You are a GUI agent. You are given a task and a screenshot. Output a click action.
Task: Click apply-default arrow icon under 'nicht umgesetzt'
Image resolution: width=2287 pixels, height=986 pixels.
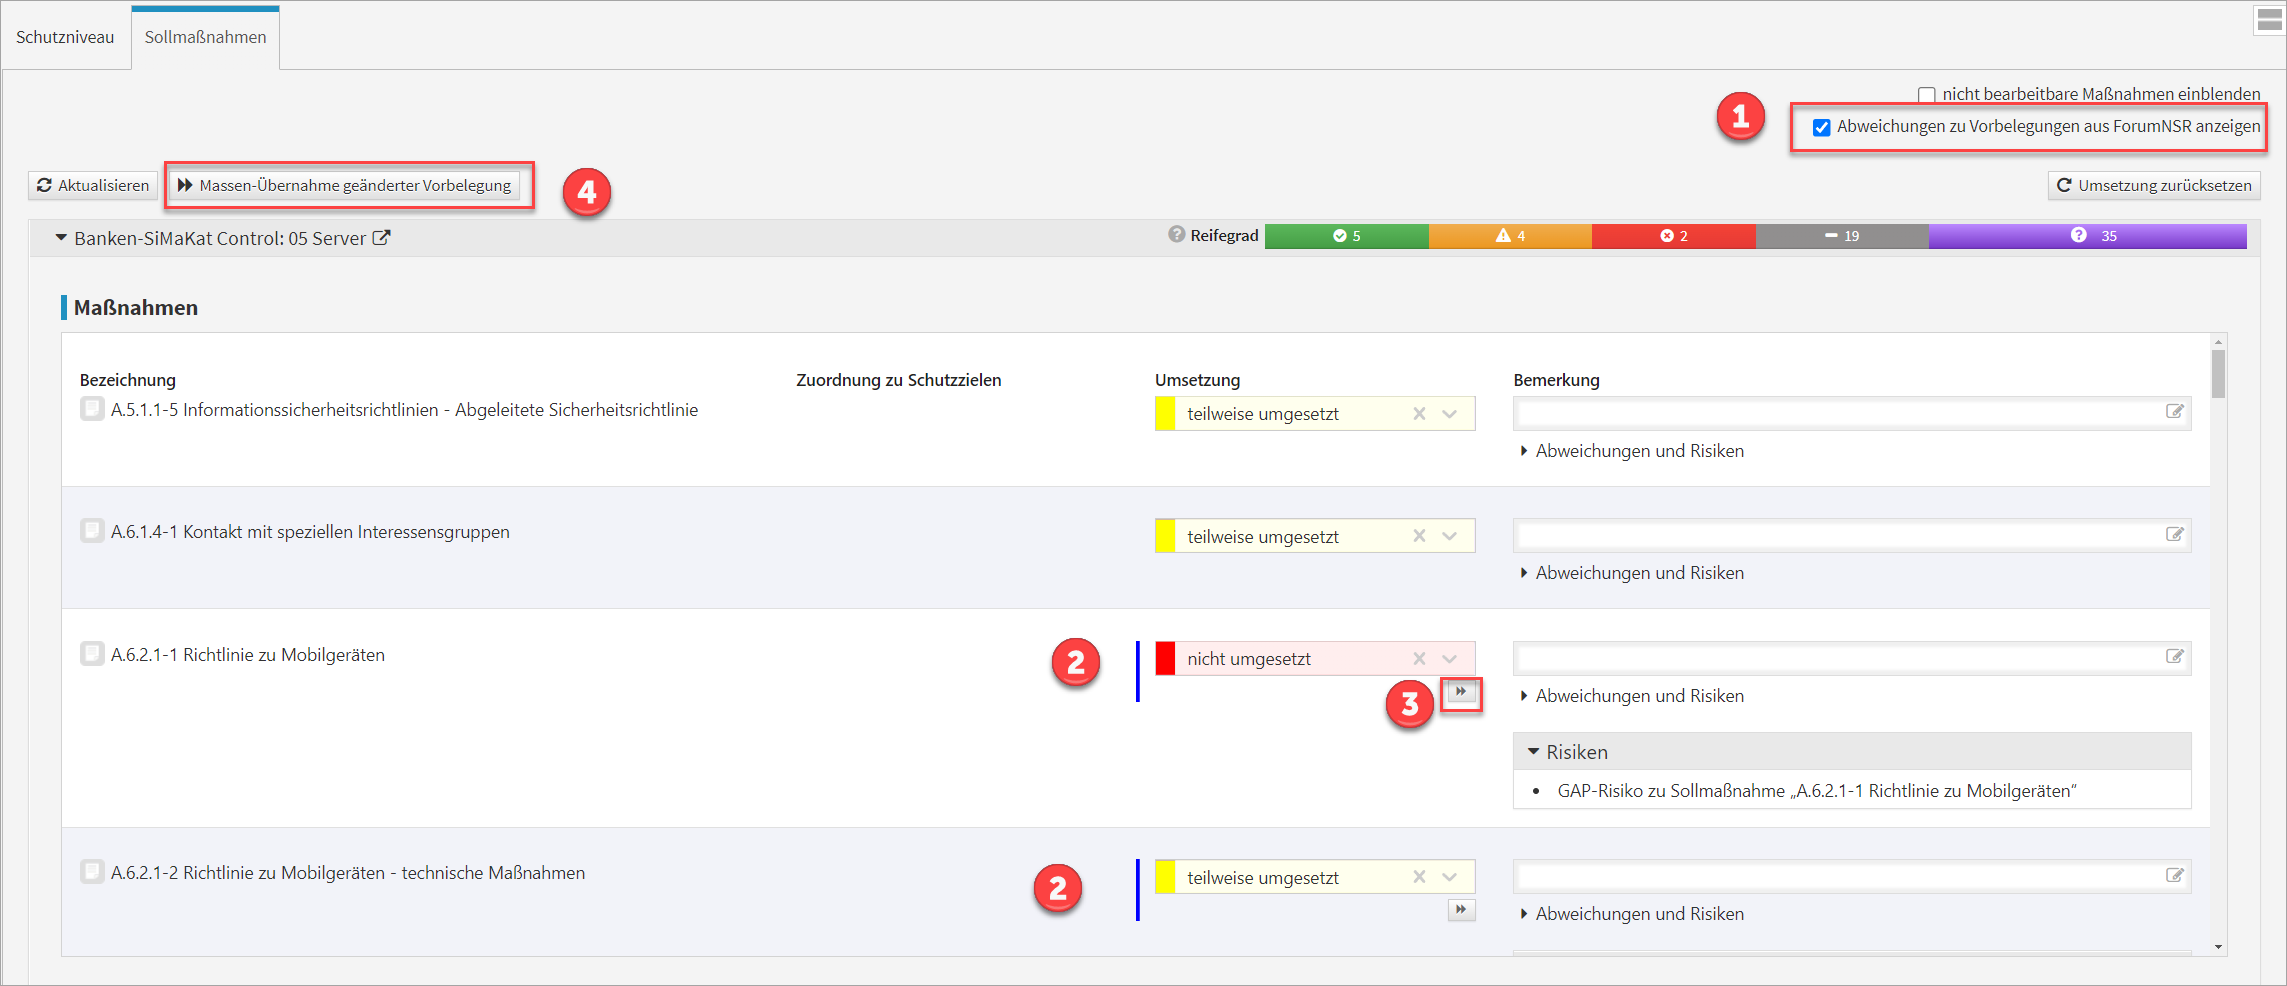[x=1461, y=692]
